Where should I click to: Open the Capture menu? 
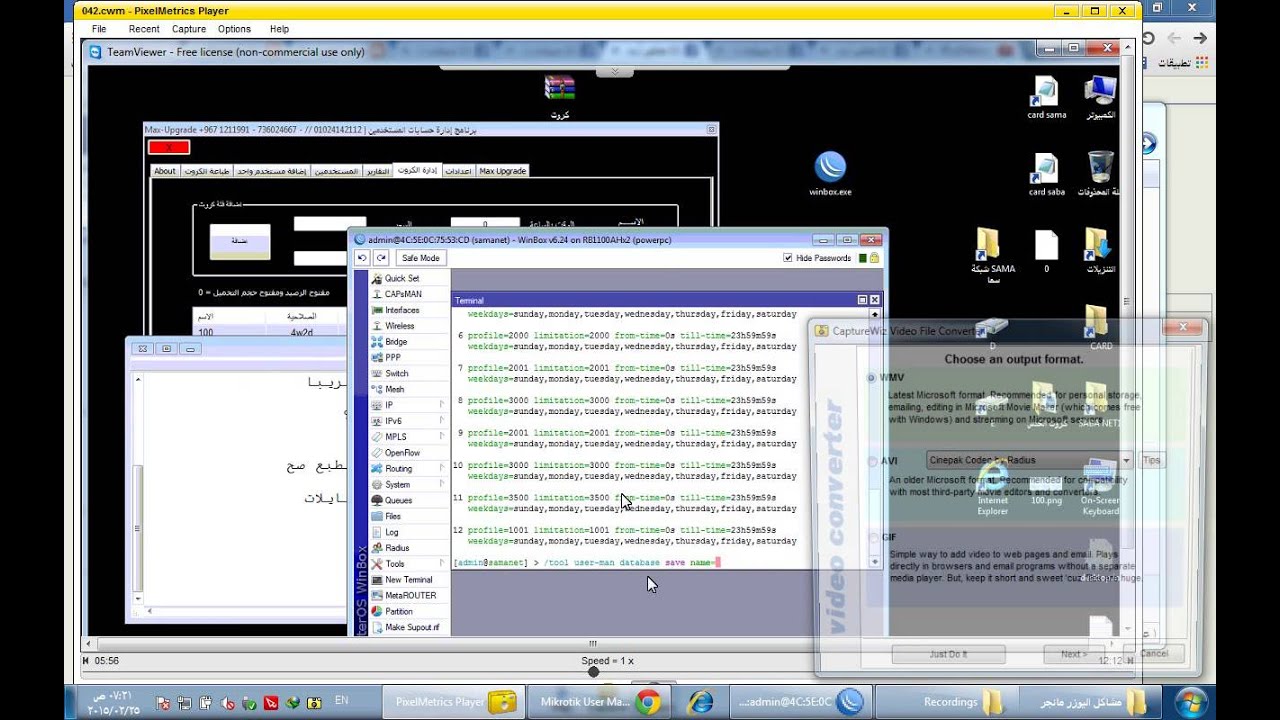point(188,29)
